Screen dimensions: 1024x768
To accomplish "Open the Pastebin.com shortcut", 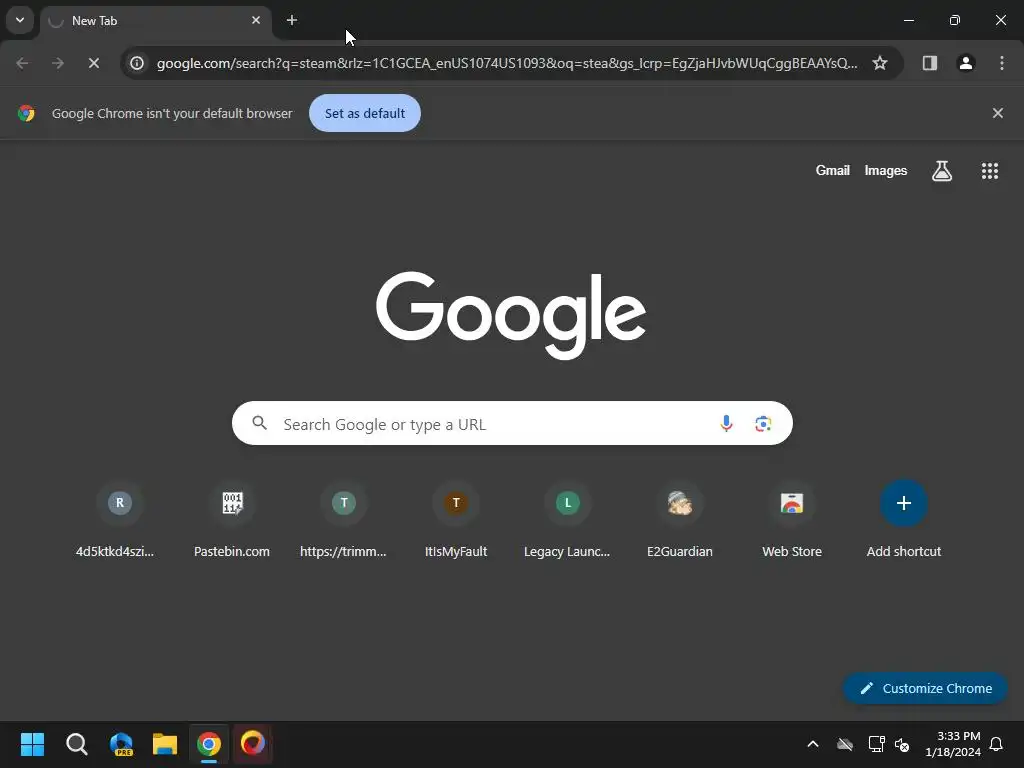I will 232,520.
